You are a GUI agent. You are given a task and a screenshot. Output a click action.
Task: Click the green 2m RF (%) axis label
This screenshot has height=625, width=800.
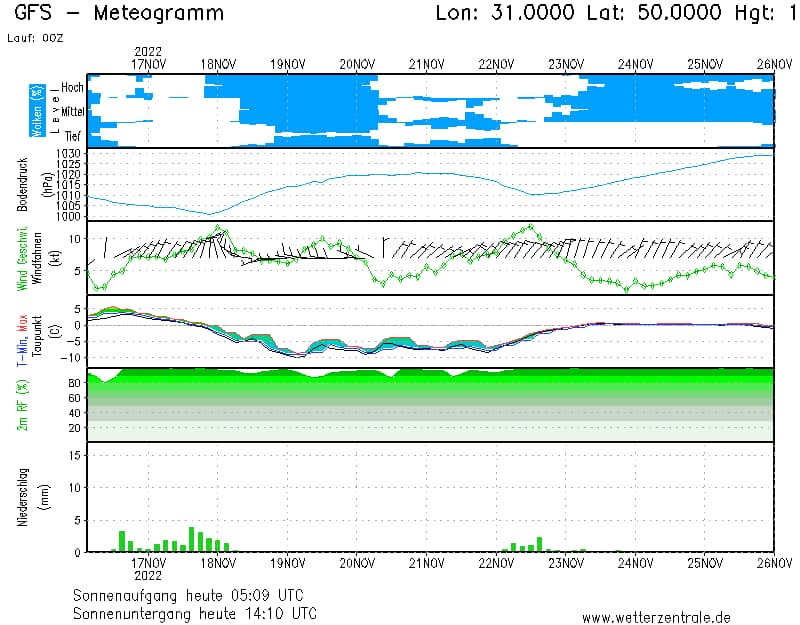pos(22,405)
